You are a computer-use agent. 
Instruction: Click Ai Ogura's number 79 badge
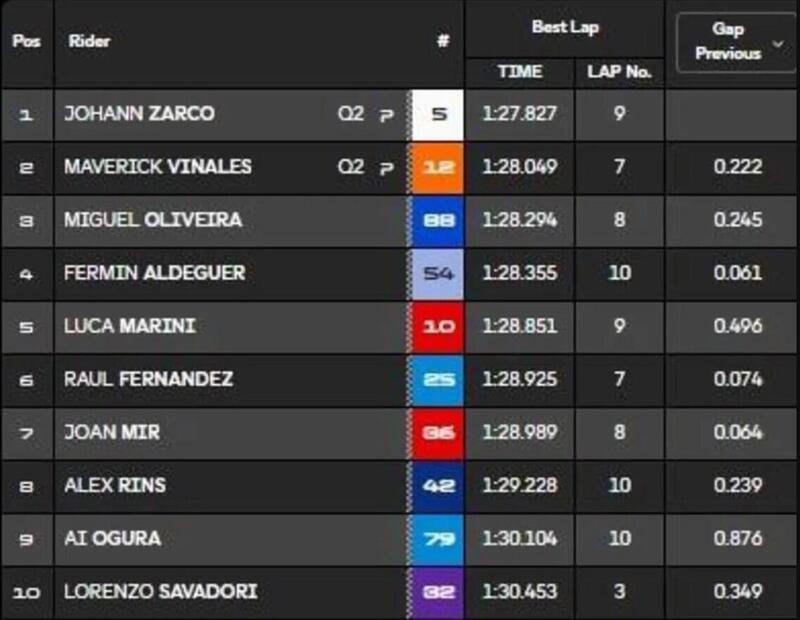[x=437, y=539]
